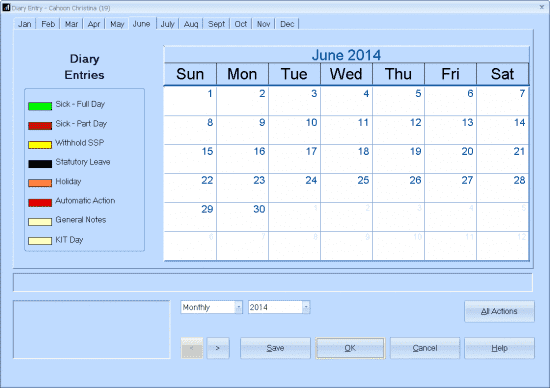The width and height of the screenshot is (550, 388).
Task: Click the Holiday legend label
Action: click(x=68, y=181)
